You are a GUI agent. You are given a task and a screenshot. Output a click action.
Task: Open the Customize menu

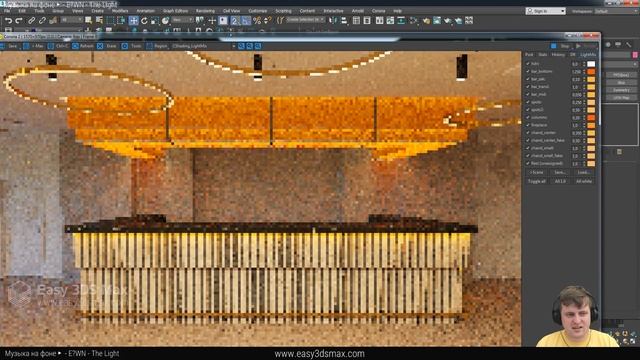pos(258,11)
